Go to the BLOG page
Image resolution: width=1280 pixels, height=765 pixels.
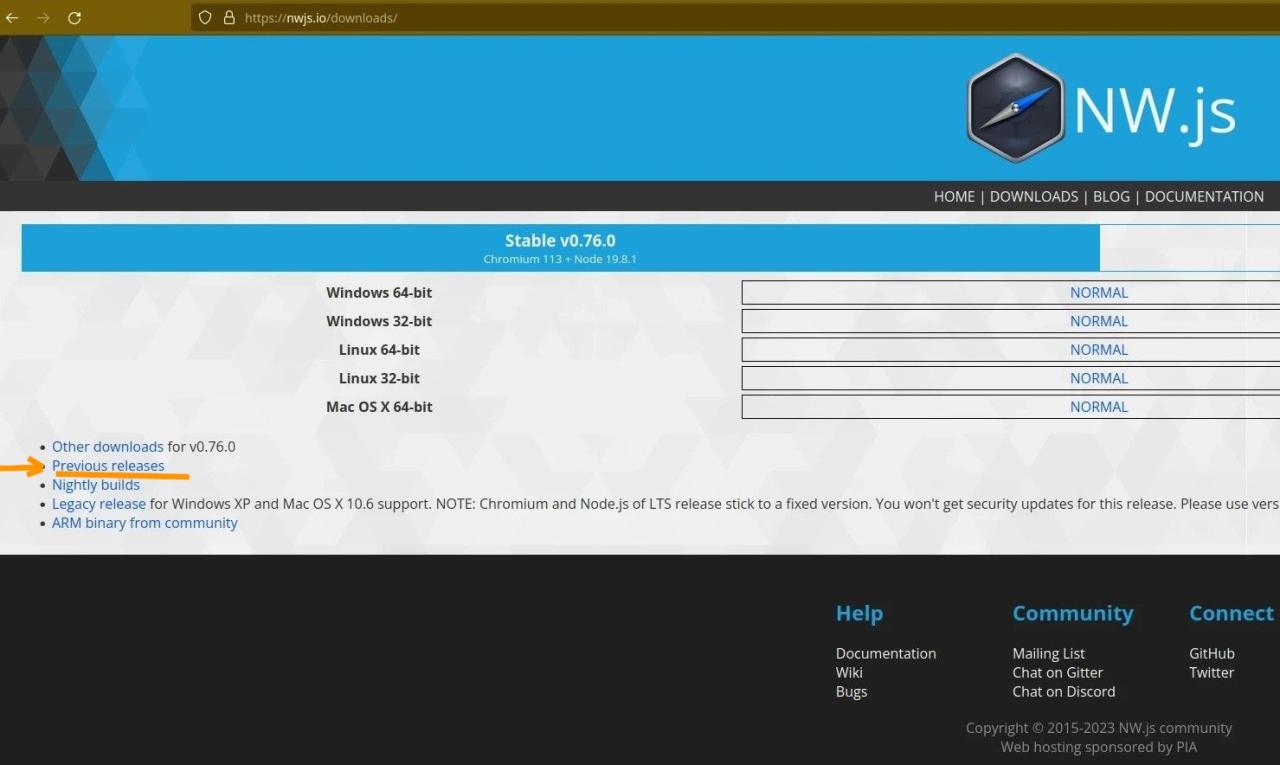(x=1111, y=197)
